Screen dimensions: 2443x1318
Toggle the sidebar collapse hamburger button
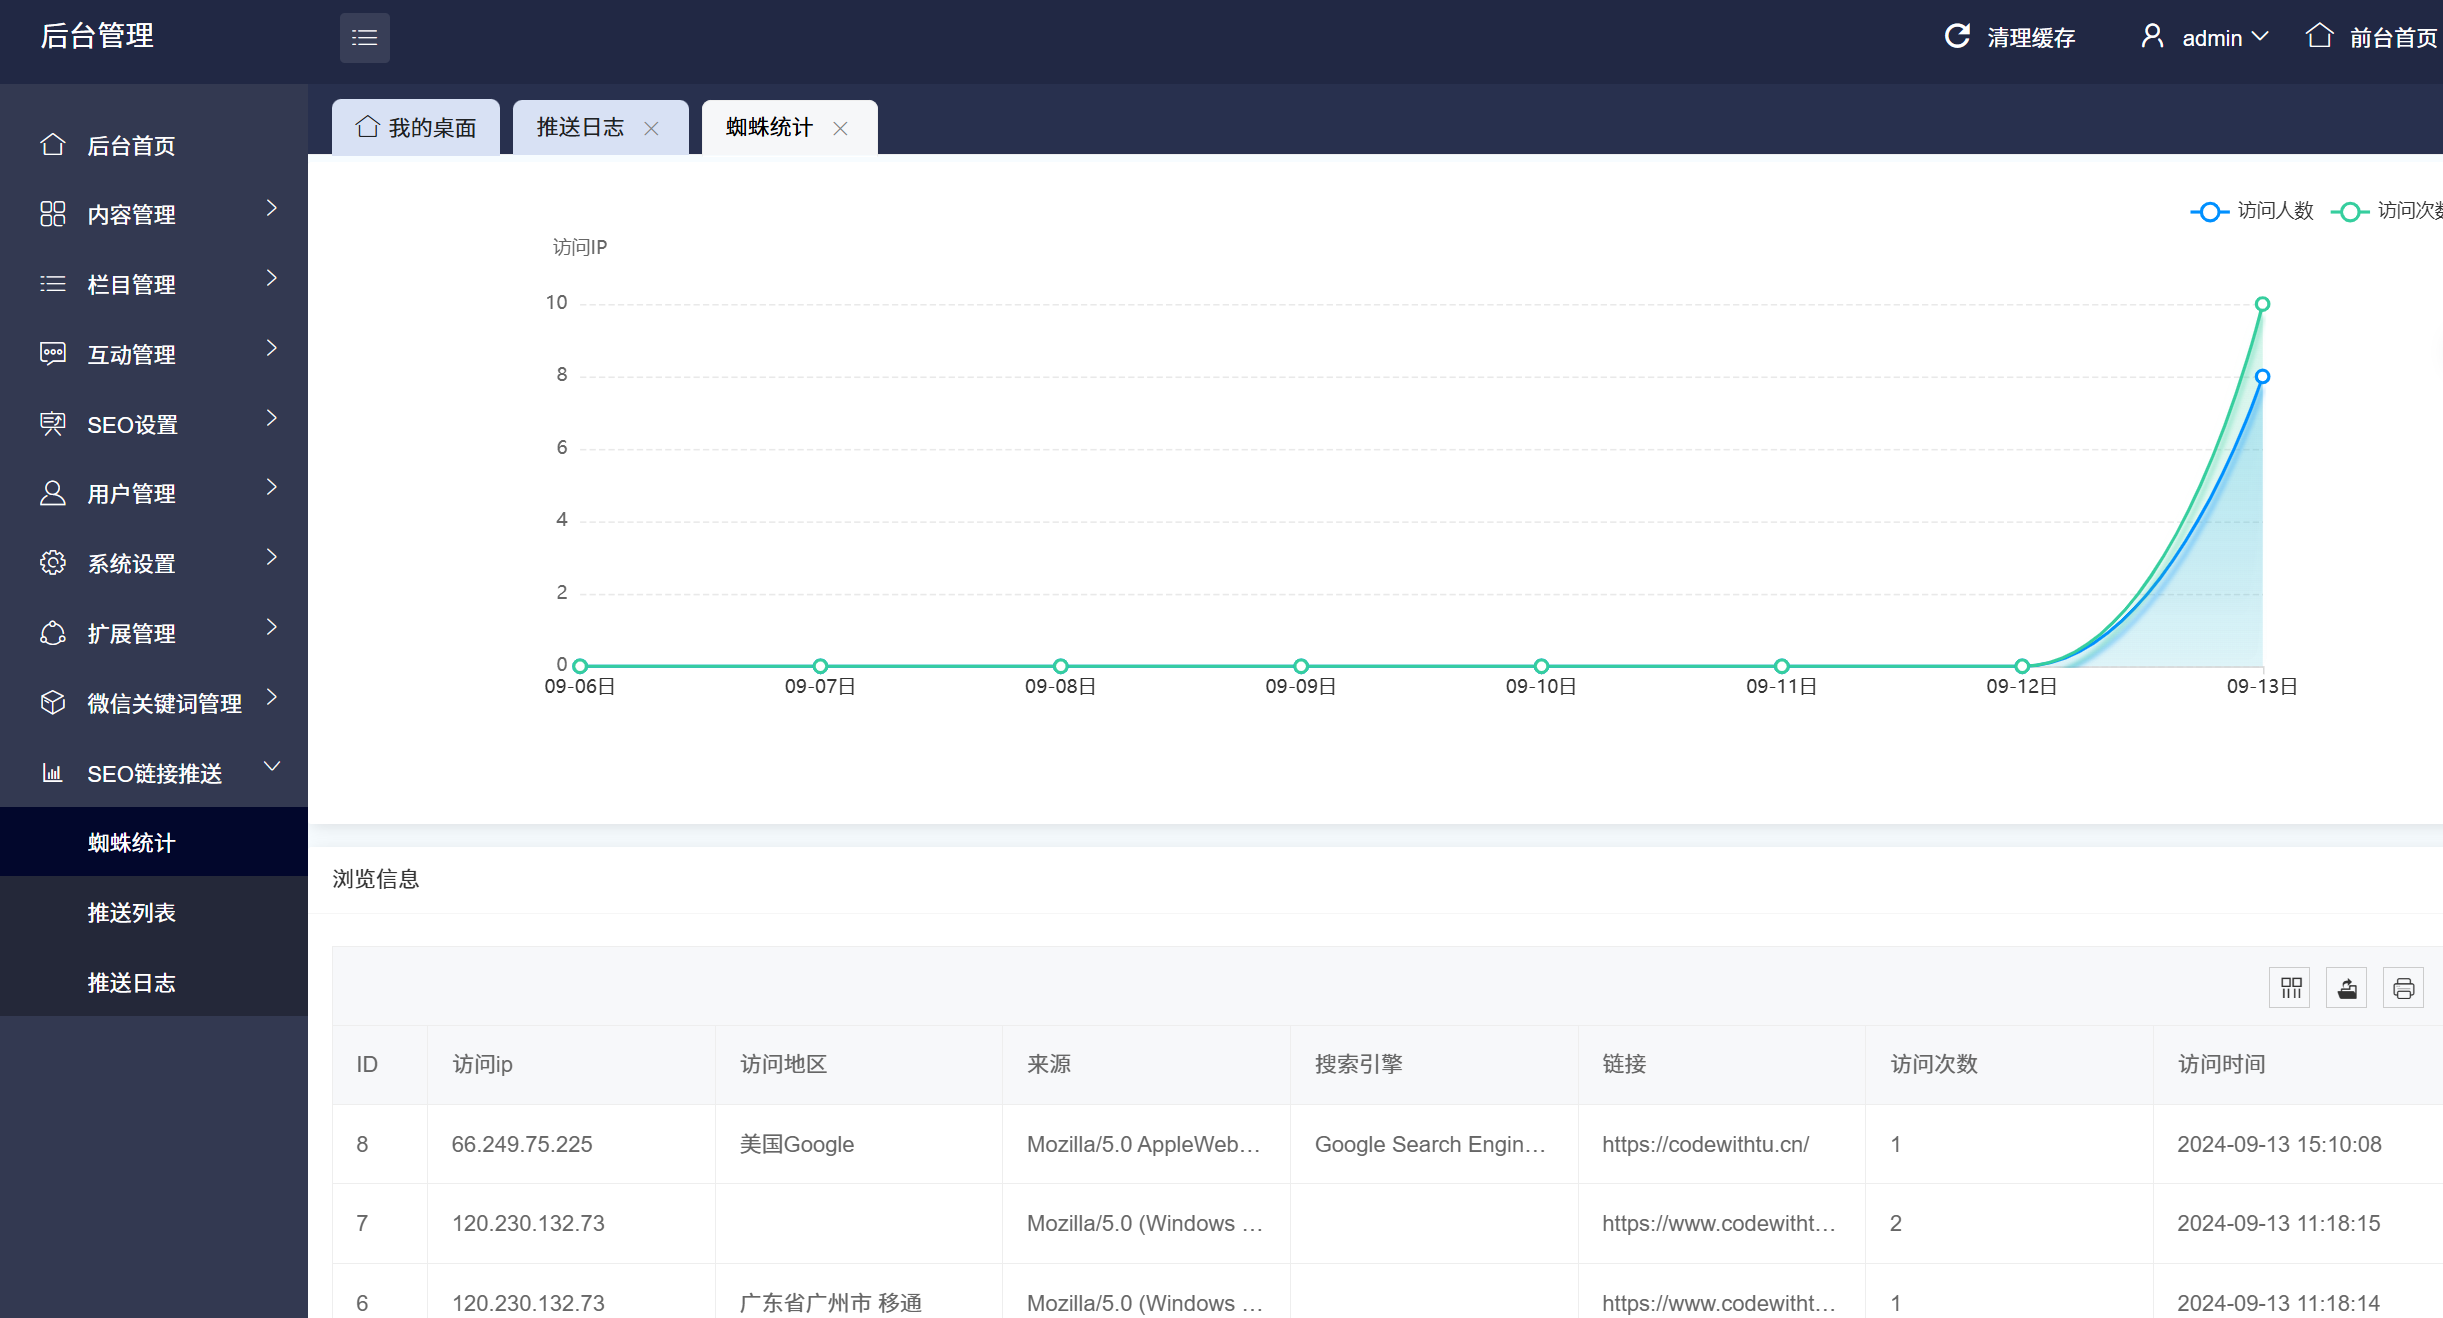click(x=364, y=38)
